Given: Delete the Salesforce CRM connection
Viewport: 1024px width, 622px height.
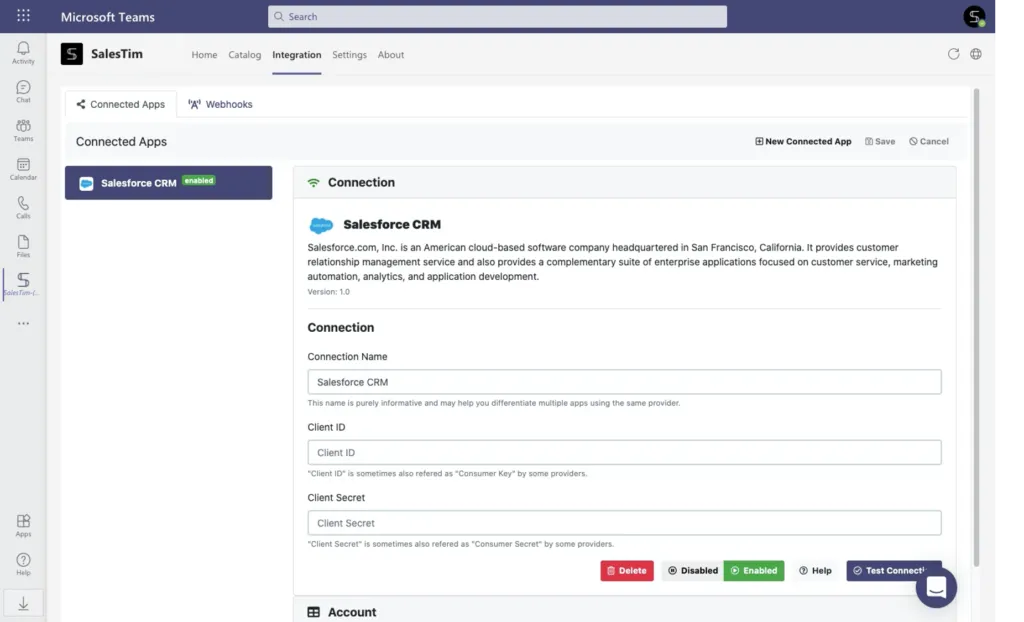Looking at the screenshot, I should 627,570.
